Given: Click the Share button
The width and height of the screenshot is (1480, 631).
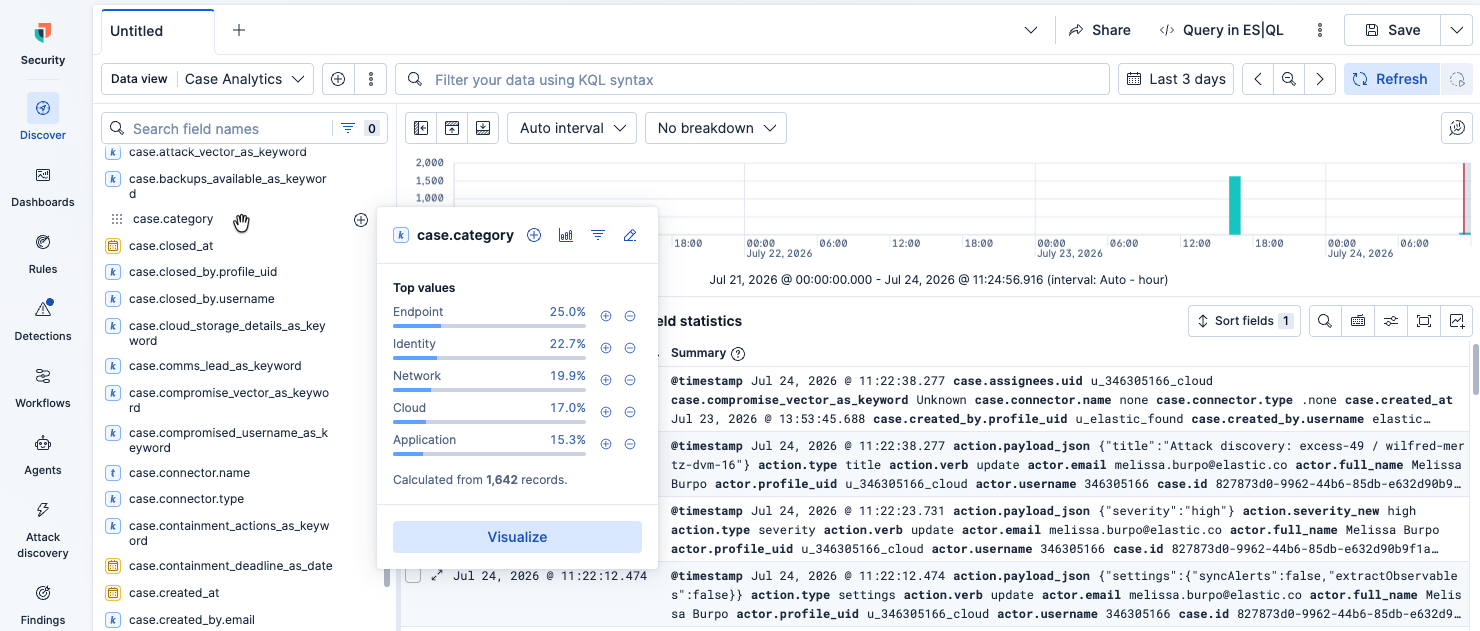Looking at the screenshot, I should [x=1100, y=30].
